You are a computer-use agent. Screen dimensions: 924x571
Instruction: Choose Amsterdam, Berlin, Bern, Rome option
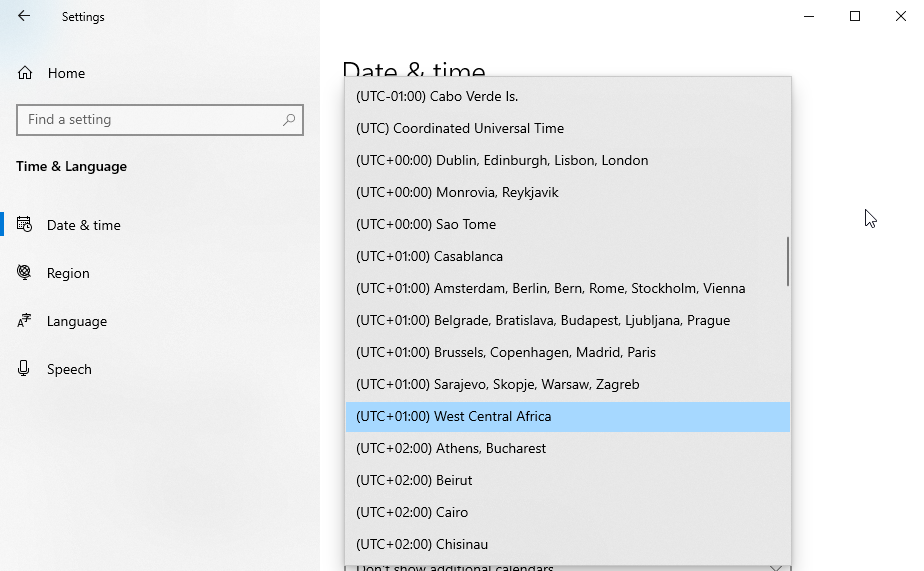pyautogui.click(x=550, y=288)
